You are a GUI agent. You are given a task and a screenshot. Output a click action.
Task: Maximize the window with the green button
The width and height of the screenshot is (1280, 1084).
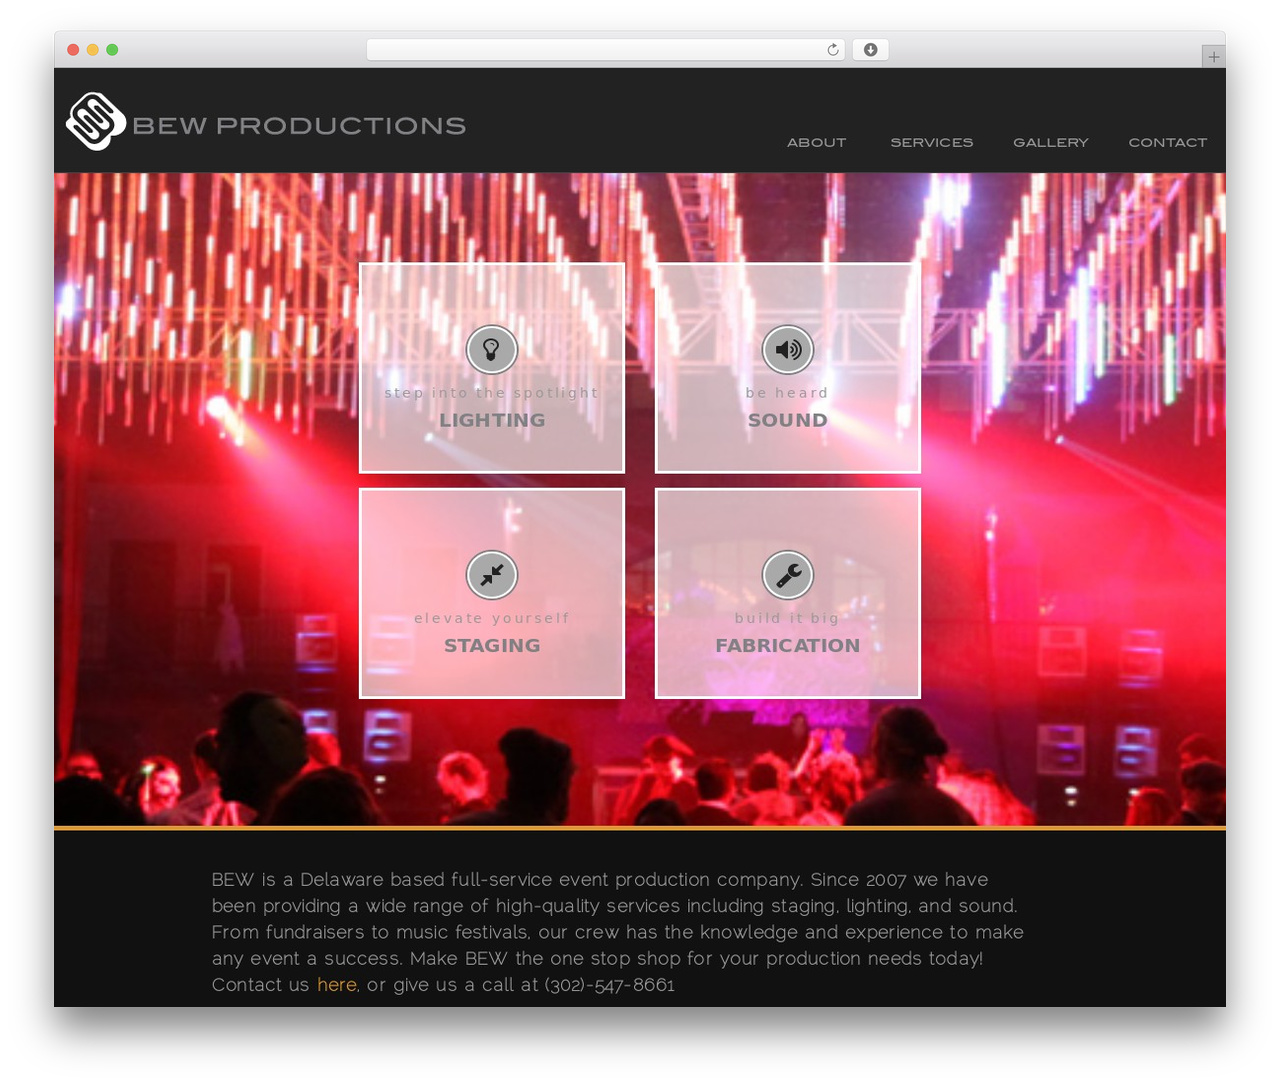pos(112,50)
